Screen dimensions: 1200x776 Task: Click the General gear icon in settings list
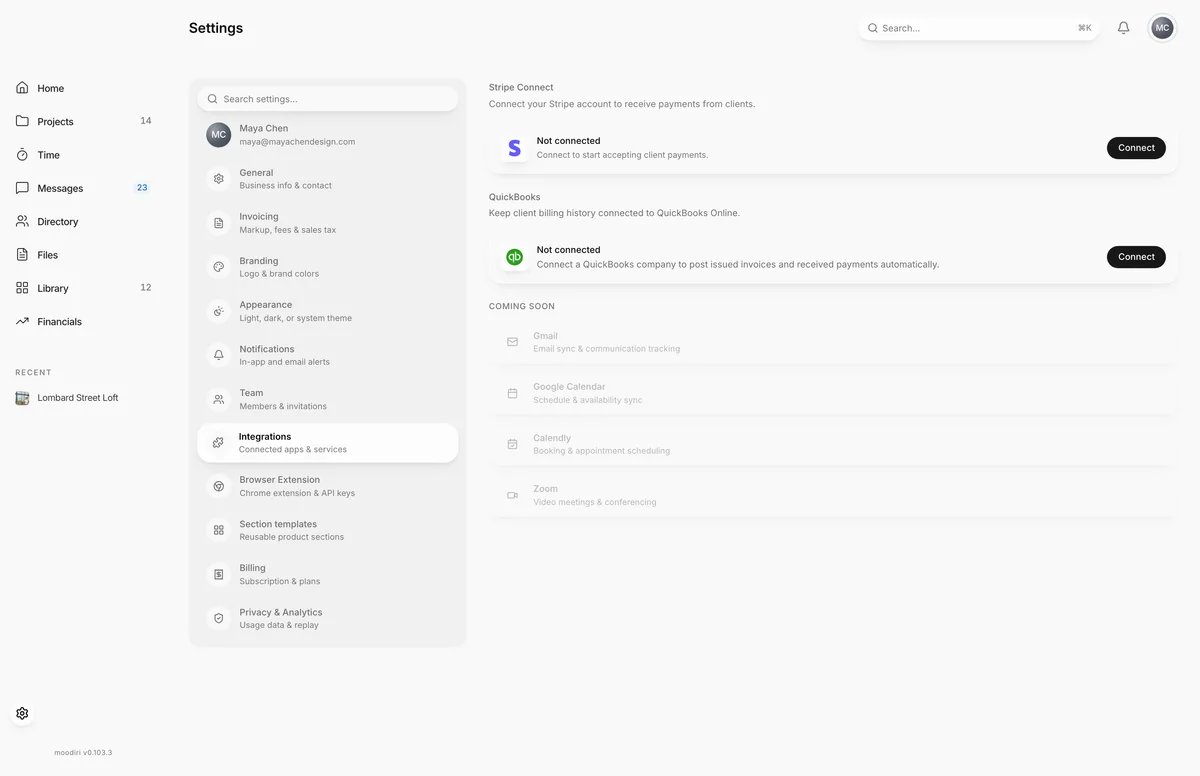219,179
